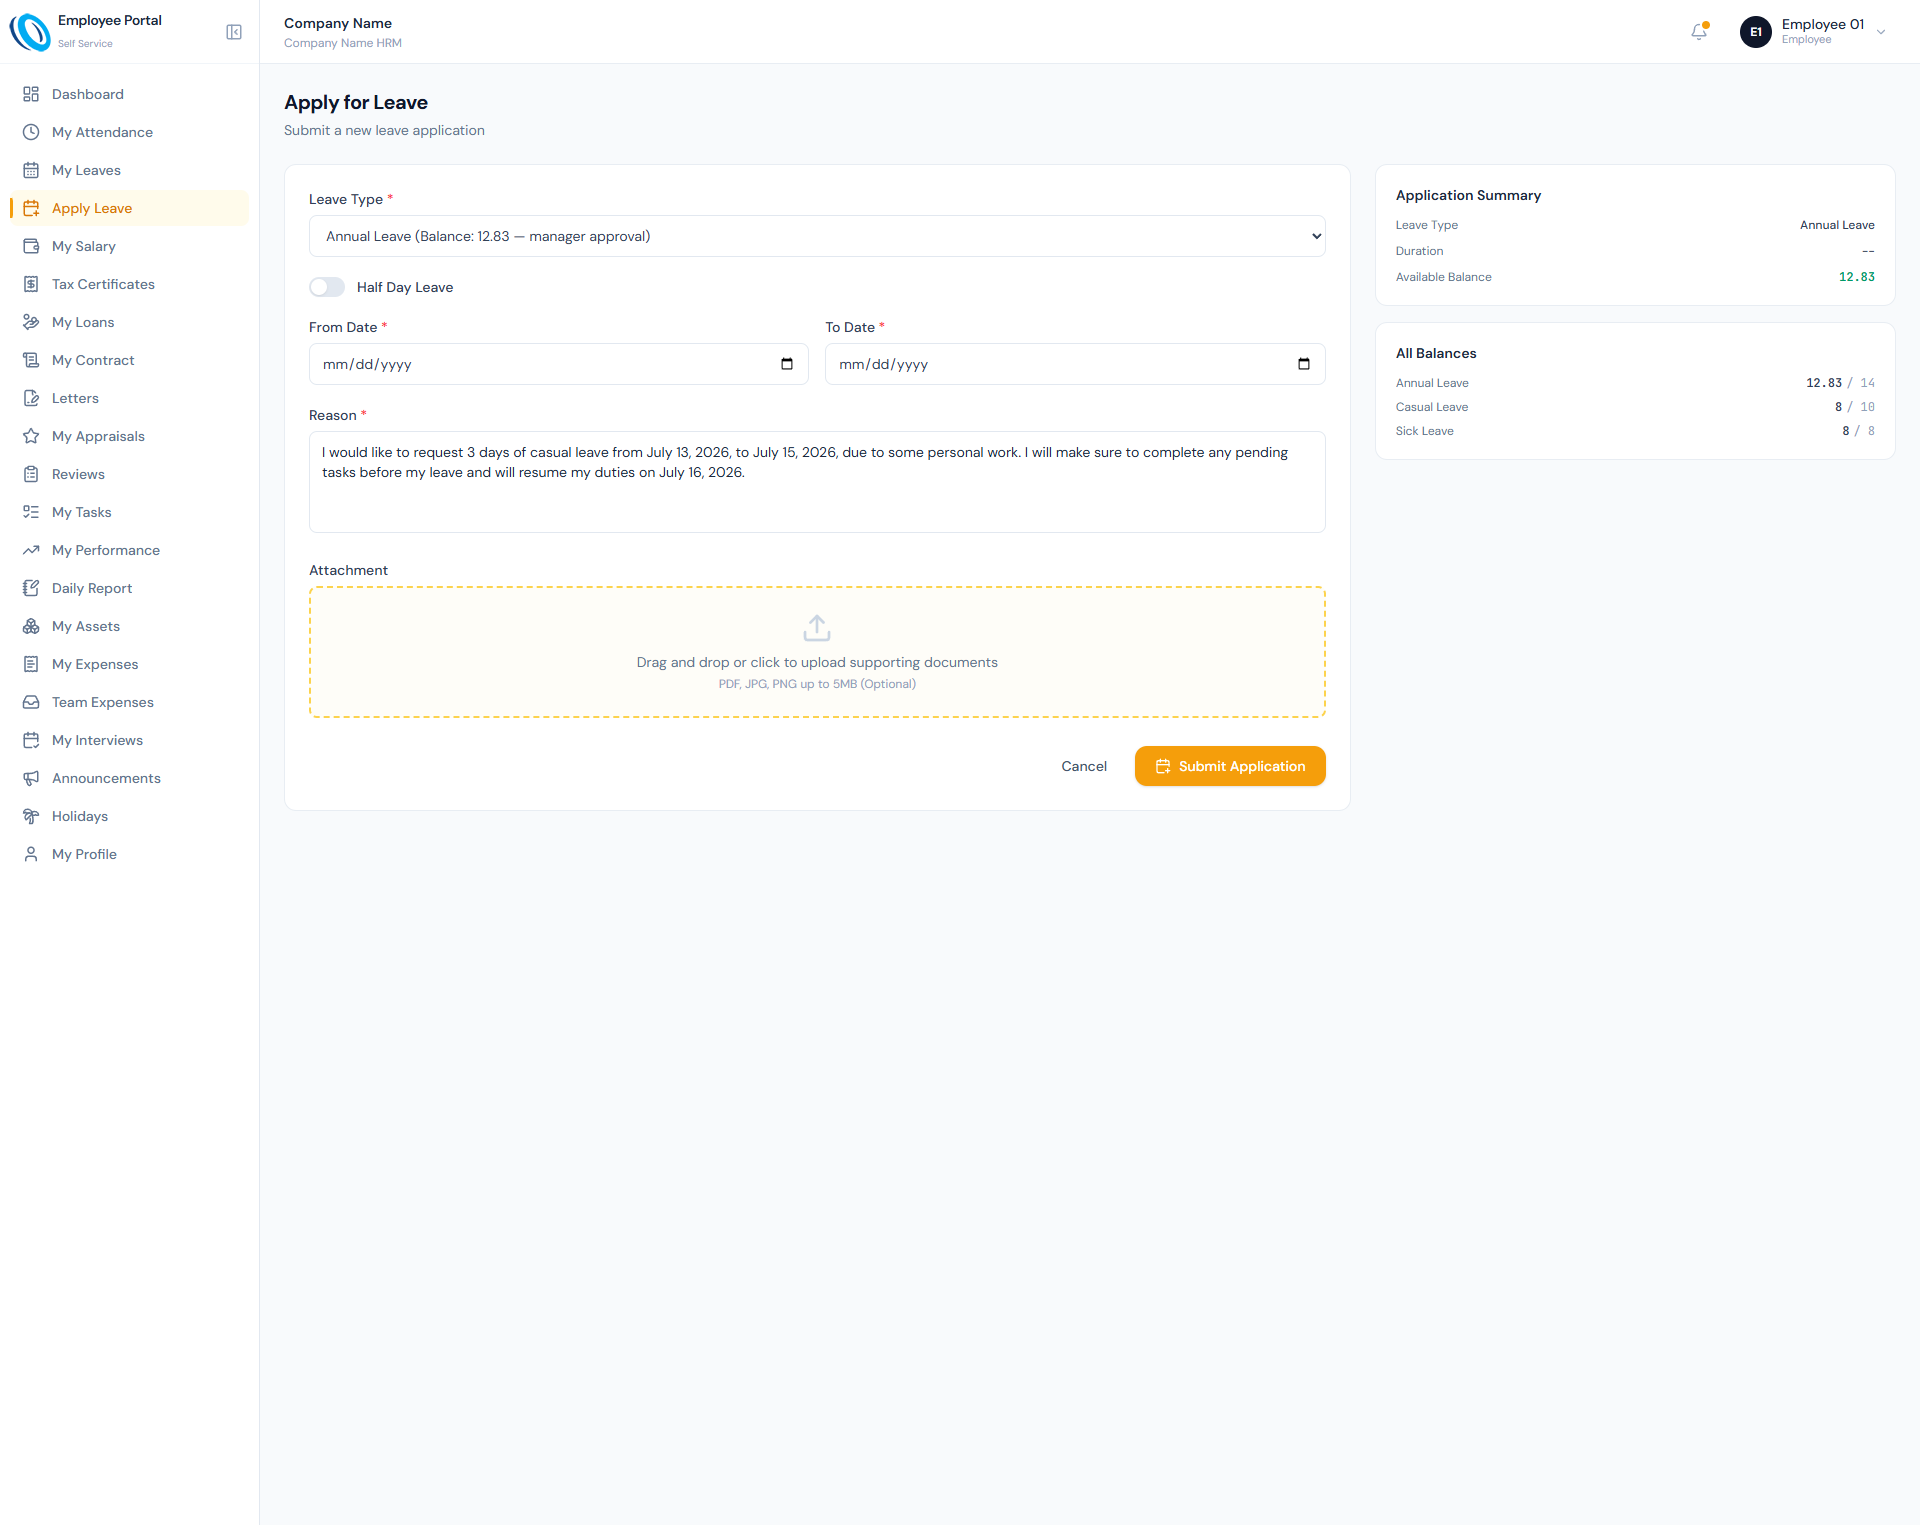
Task: Click the upload arrow icon in Attachment
Action: 817,628
